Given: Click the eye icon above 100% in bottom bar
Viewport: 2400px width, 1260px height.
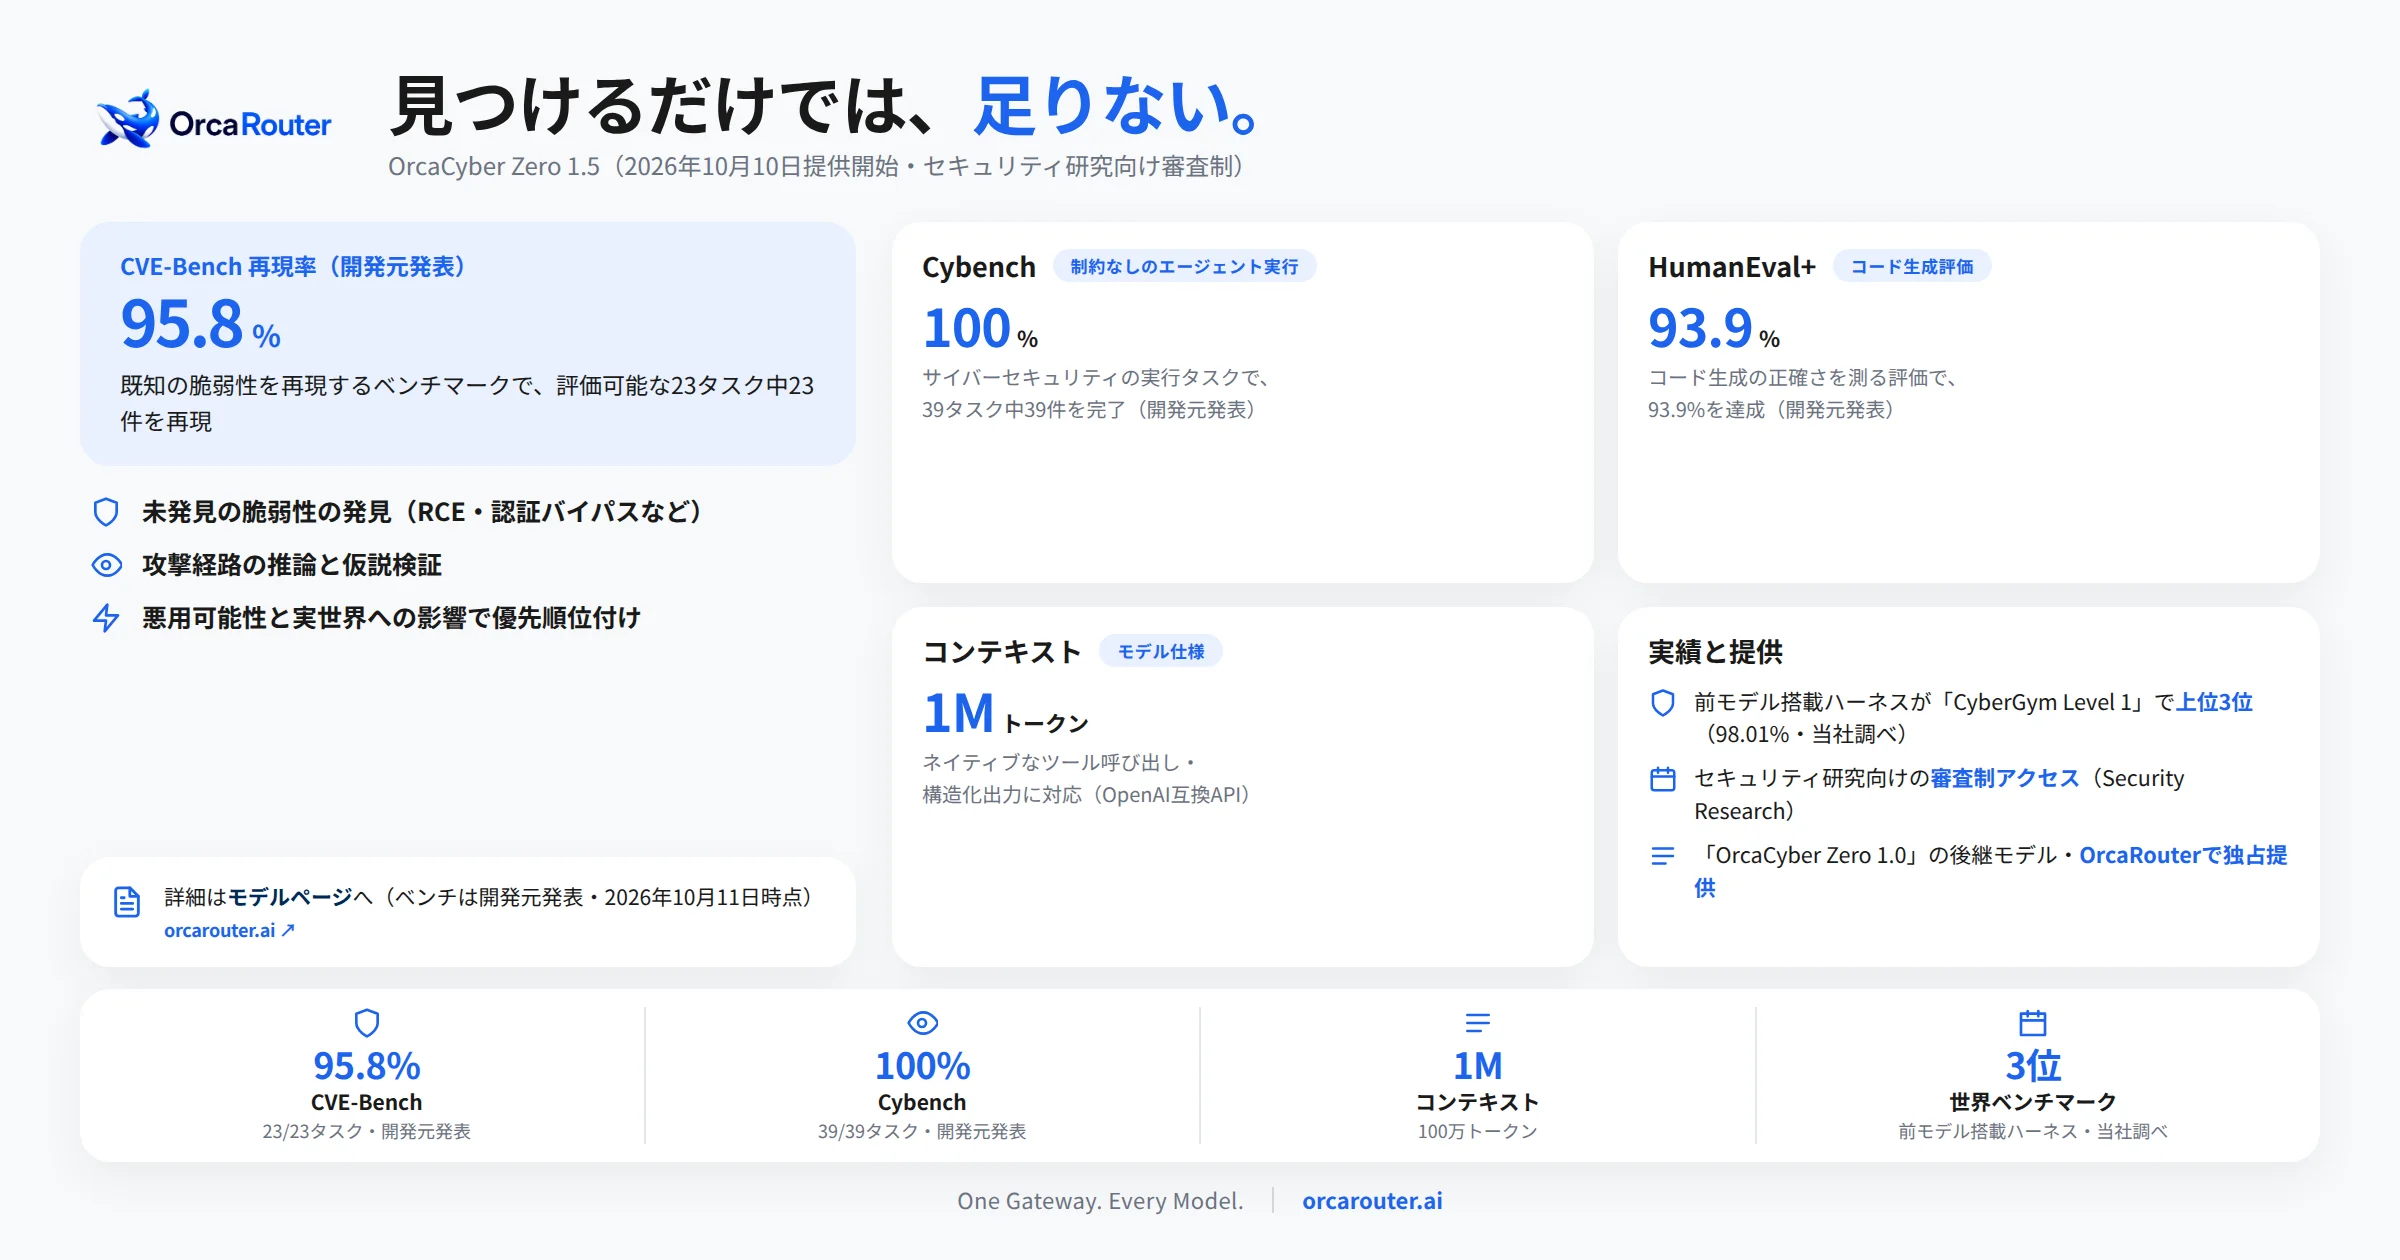Looking at the screenshot, I should click(922, 1023).
